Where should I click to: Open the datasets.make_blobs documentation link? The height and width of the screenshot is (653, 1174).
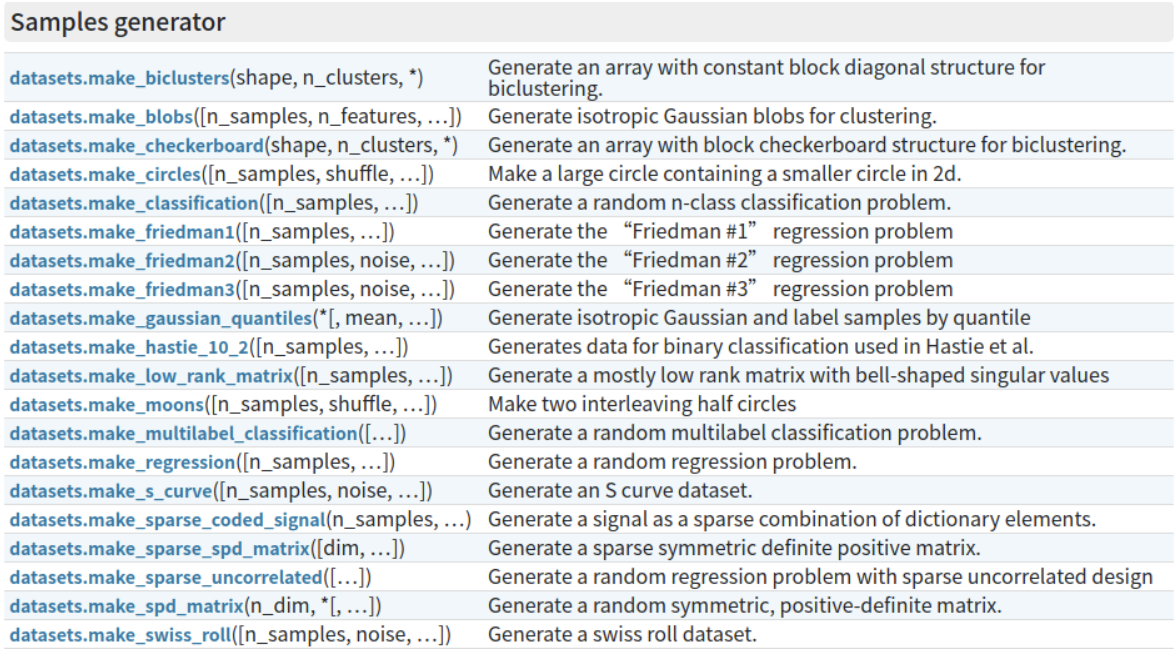point(101,117)
